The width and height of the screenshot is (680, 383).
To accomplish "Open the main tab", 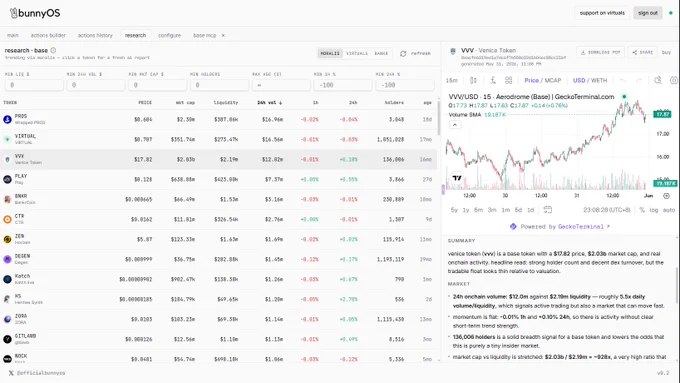I will pos(13,35).
